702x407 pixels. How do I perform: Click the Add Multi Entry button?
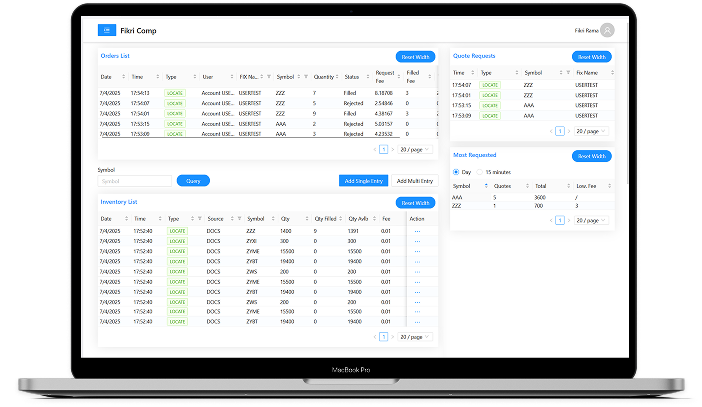pyautogui.click(x=414, y=181)
